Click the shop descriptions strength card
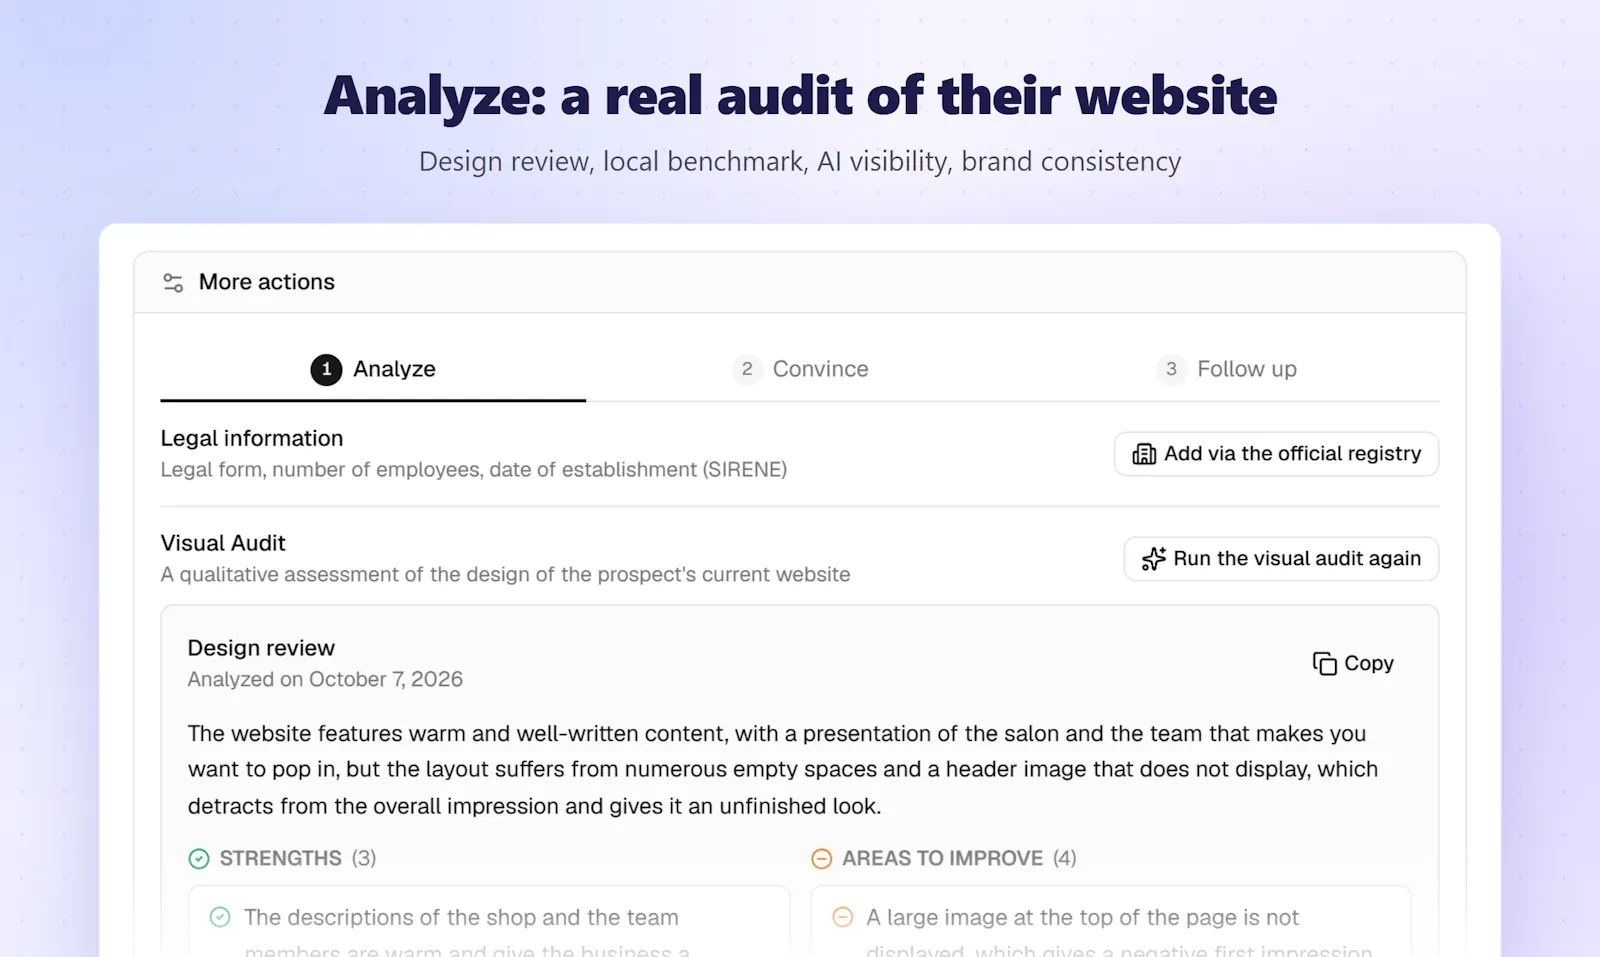Viewport: 1600px width, 957px height. click(489, 921)
